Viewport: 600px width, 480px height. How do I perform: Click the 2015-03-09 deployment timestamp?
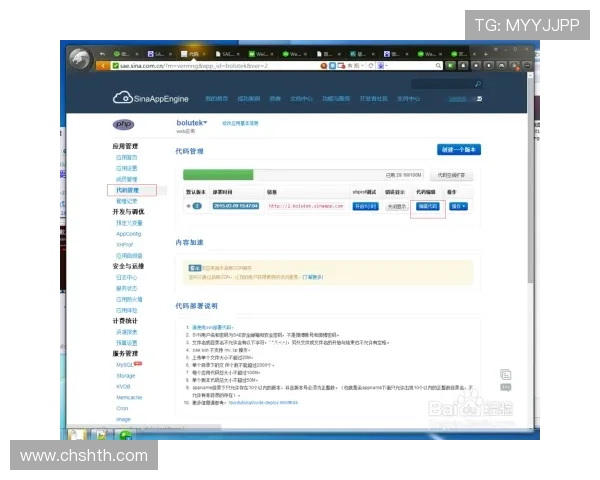(x=236, y=206)
